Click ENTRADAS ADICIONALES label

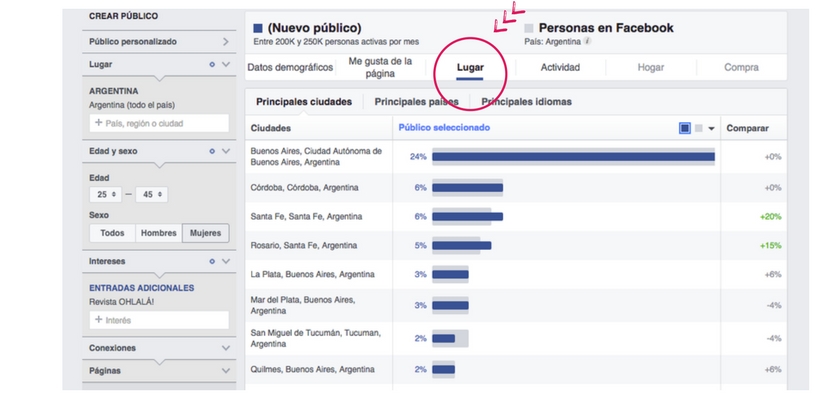coord(141,288)
